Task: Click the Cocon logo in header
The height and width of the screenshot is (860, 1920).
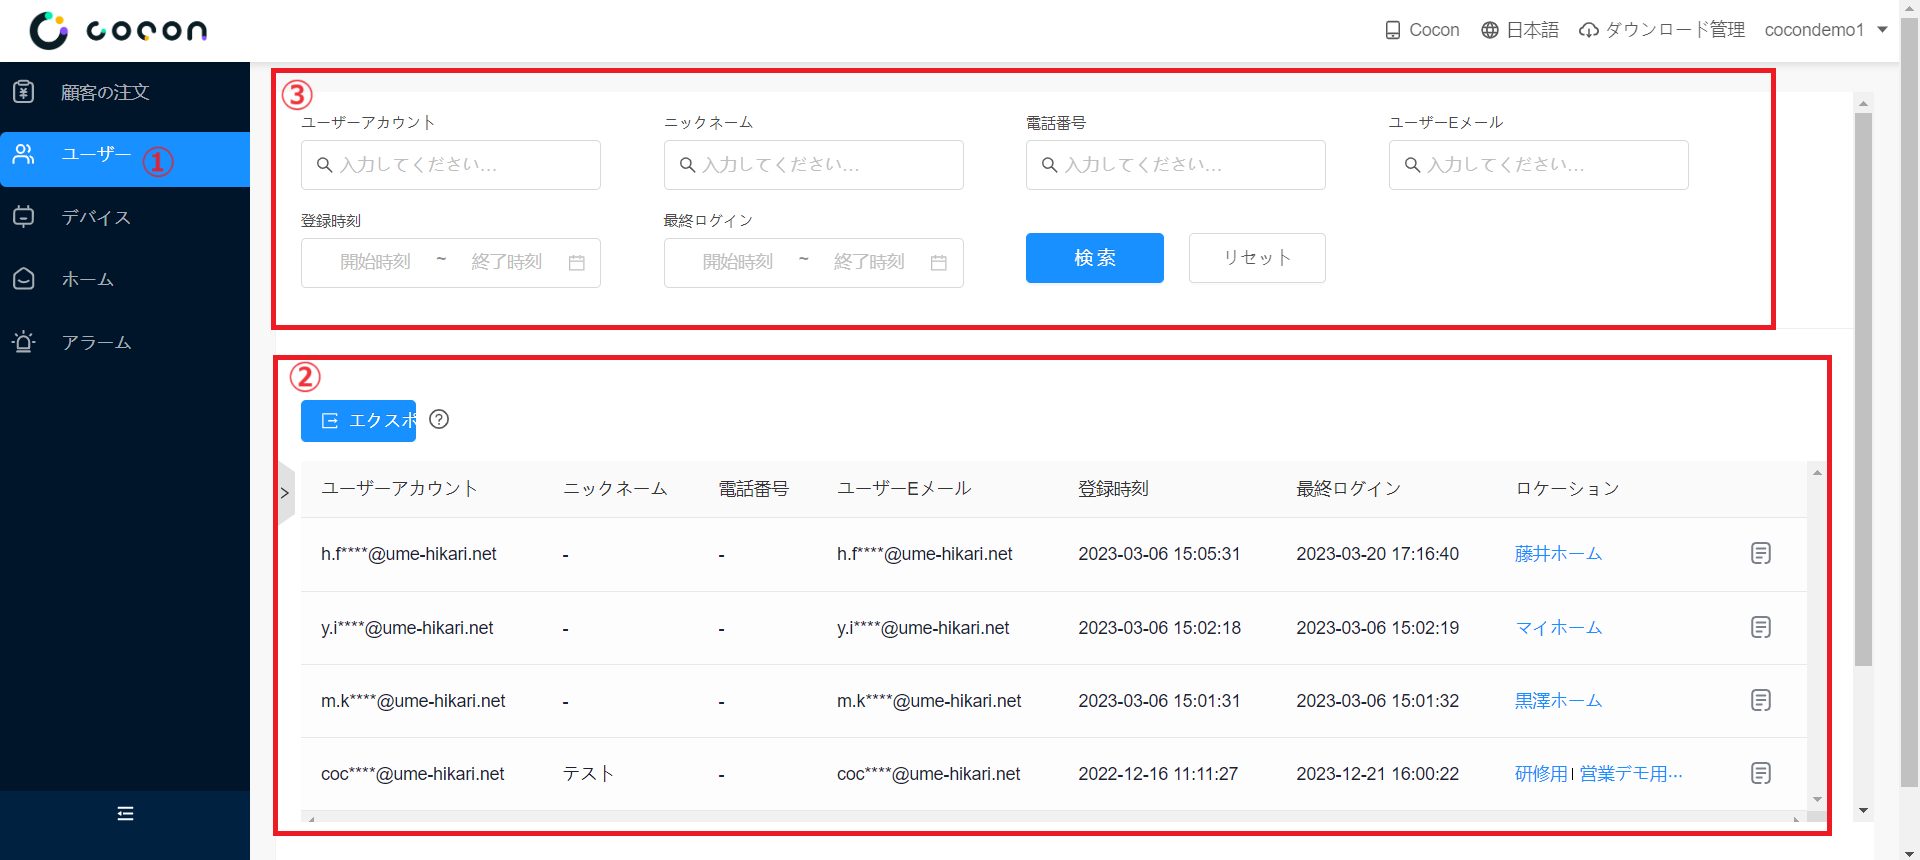Action: click(x=118, y=30)
